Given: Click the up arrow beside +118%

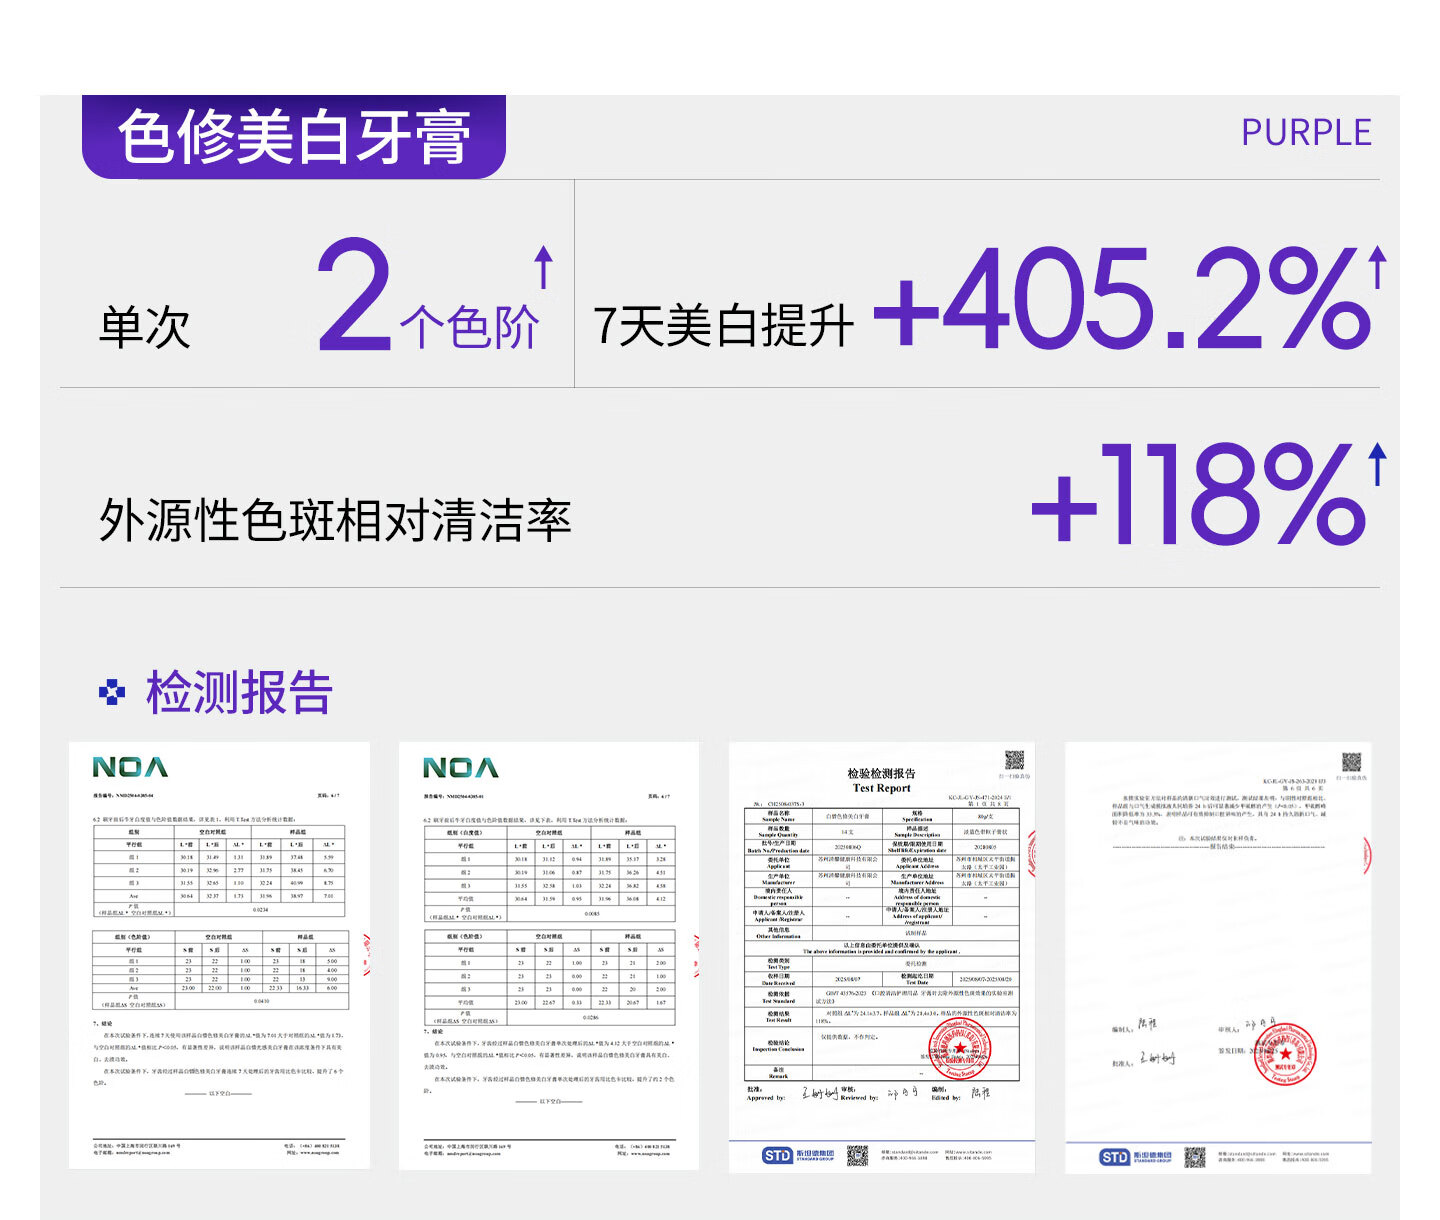Looking at the screenshot, I should (x=1378, y=464).
